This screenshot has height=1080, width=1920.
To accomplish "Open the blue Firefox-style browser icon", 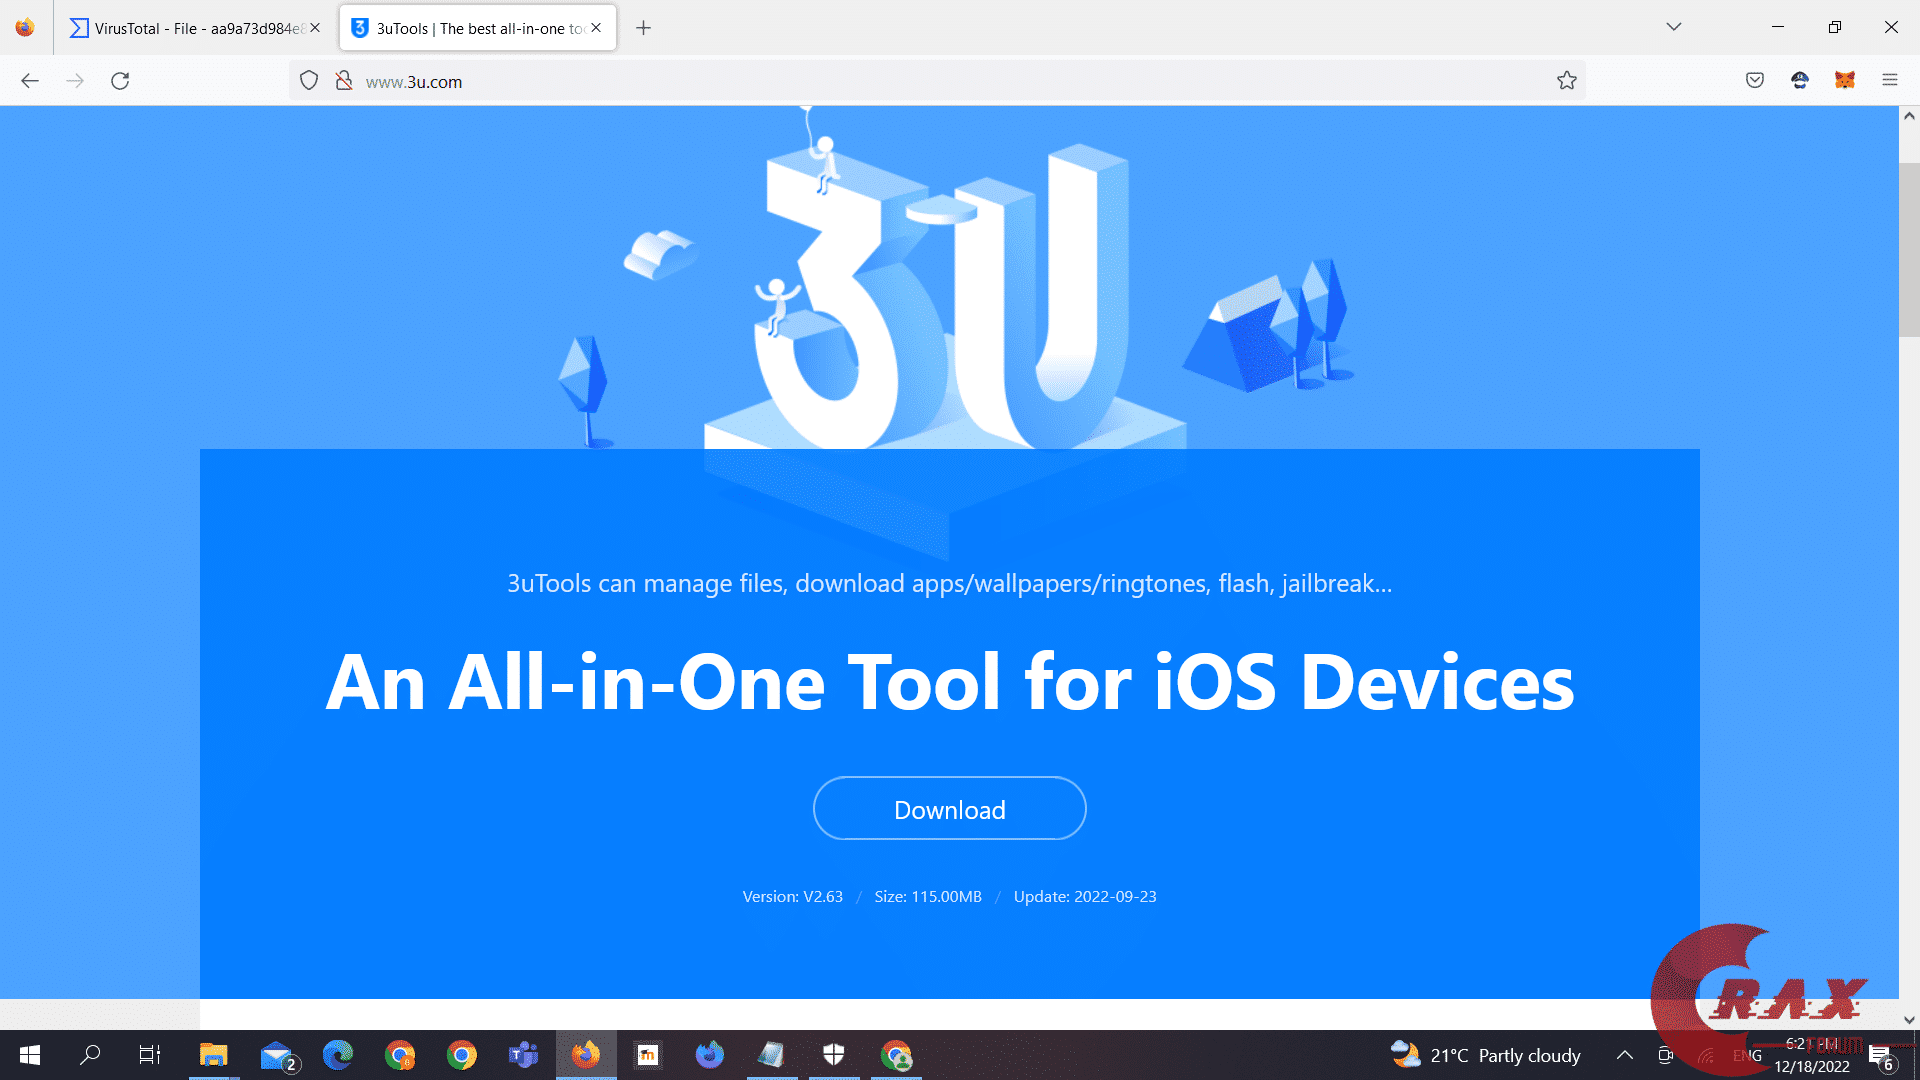I will [710, 1055].
